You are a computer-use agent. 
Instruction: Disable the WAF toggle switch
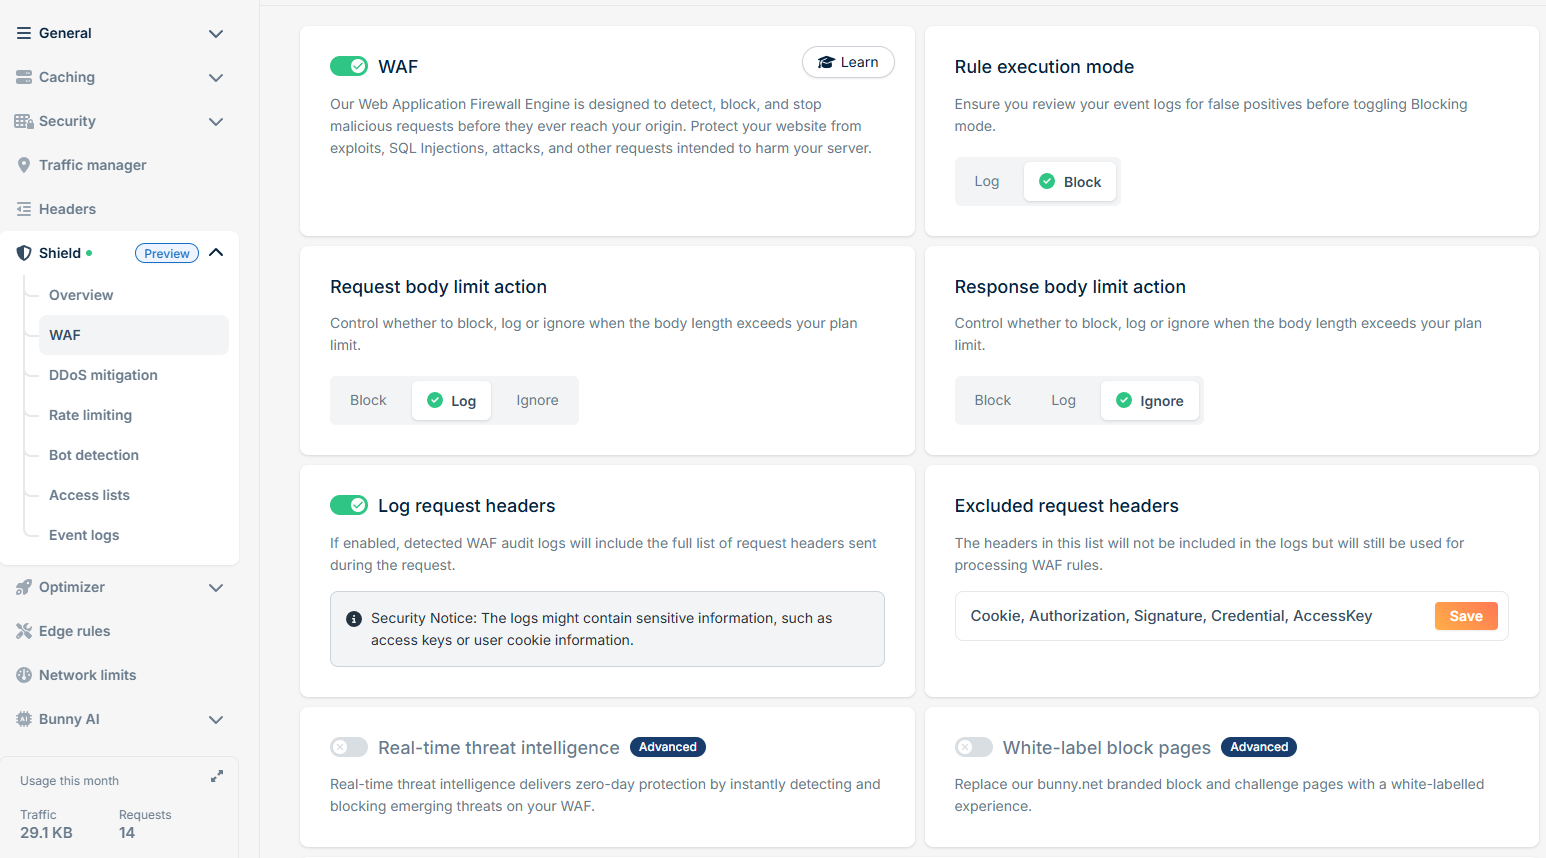349,66
